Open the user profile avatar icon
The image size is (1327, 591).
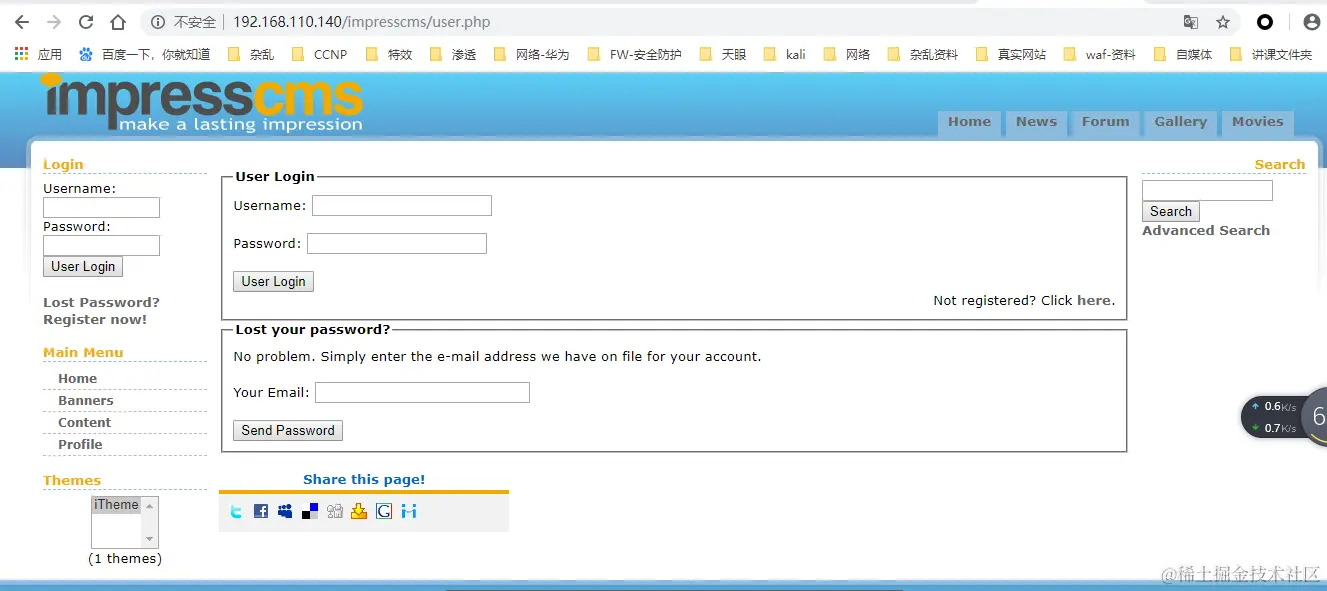[1311, 22]
